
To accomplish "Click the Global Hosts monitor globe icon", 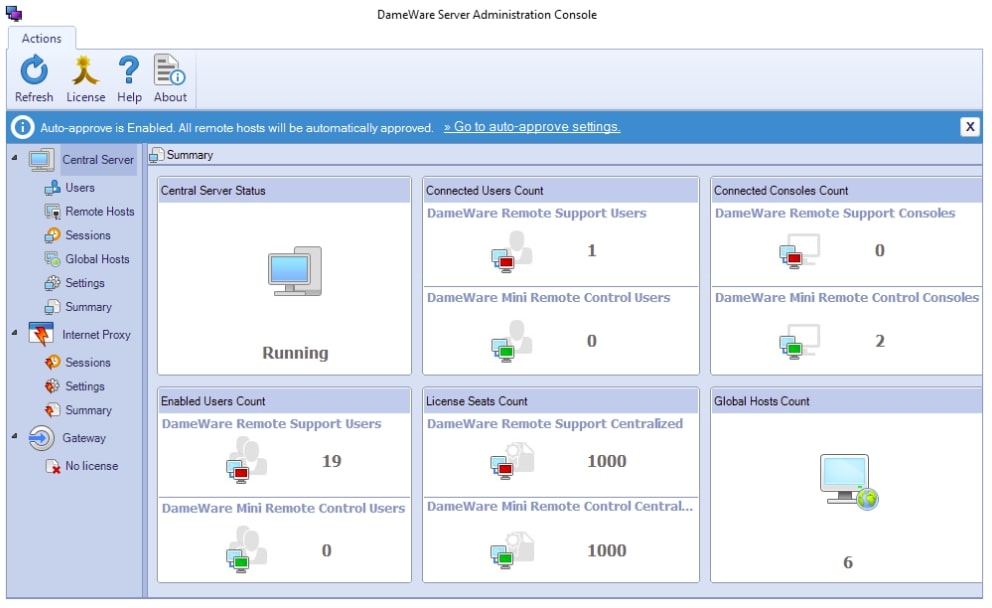I will [x=848, y=482].
